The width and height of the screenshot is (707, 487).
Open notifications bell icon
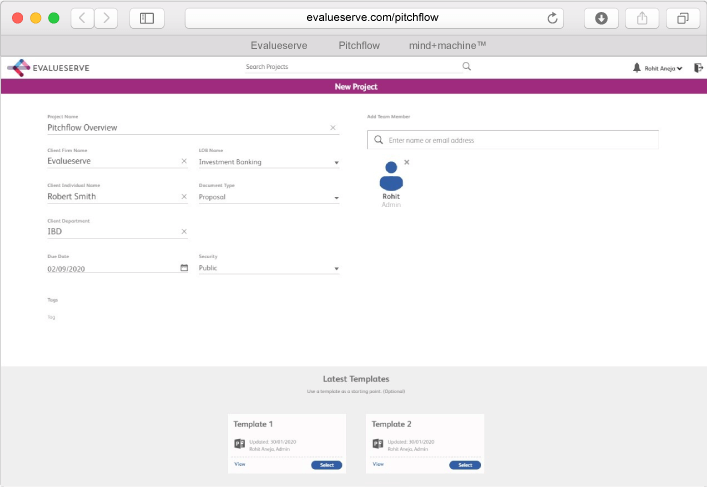[x=636, y=68]
